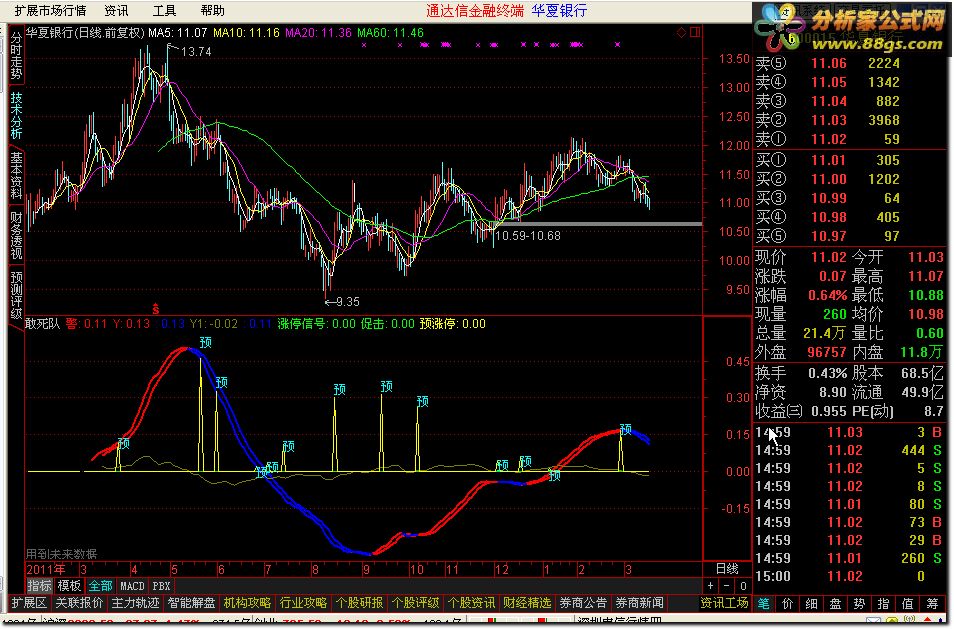Open 机构攻略 in the bottom bar

[x=247, y=603]
